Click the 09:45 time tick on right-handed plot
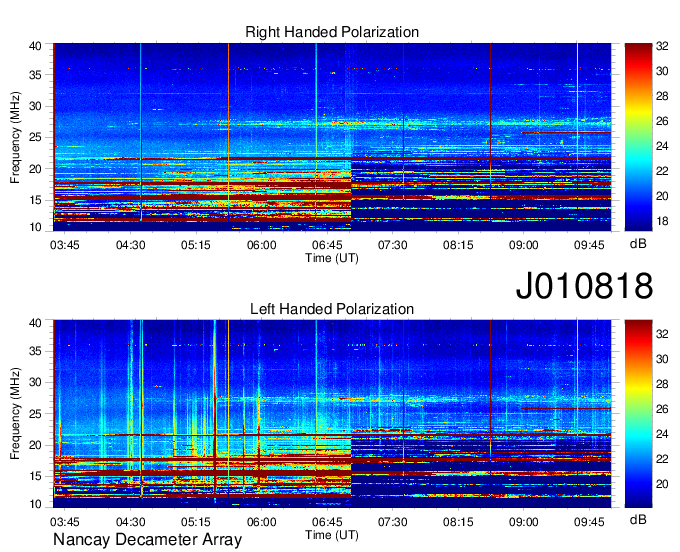 click(589, 245)
